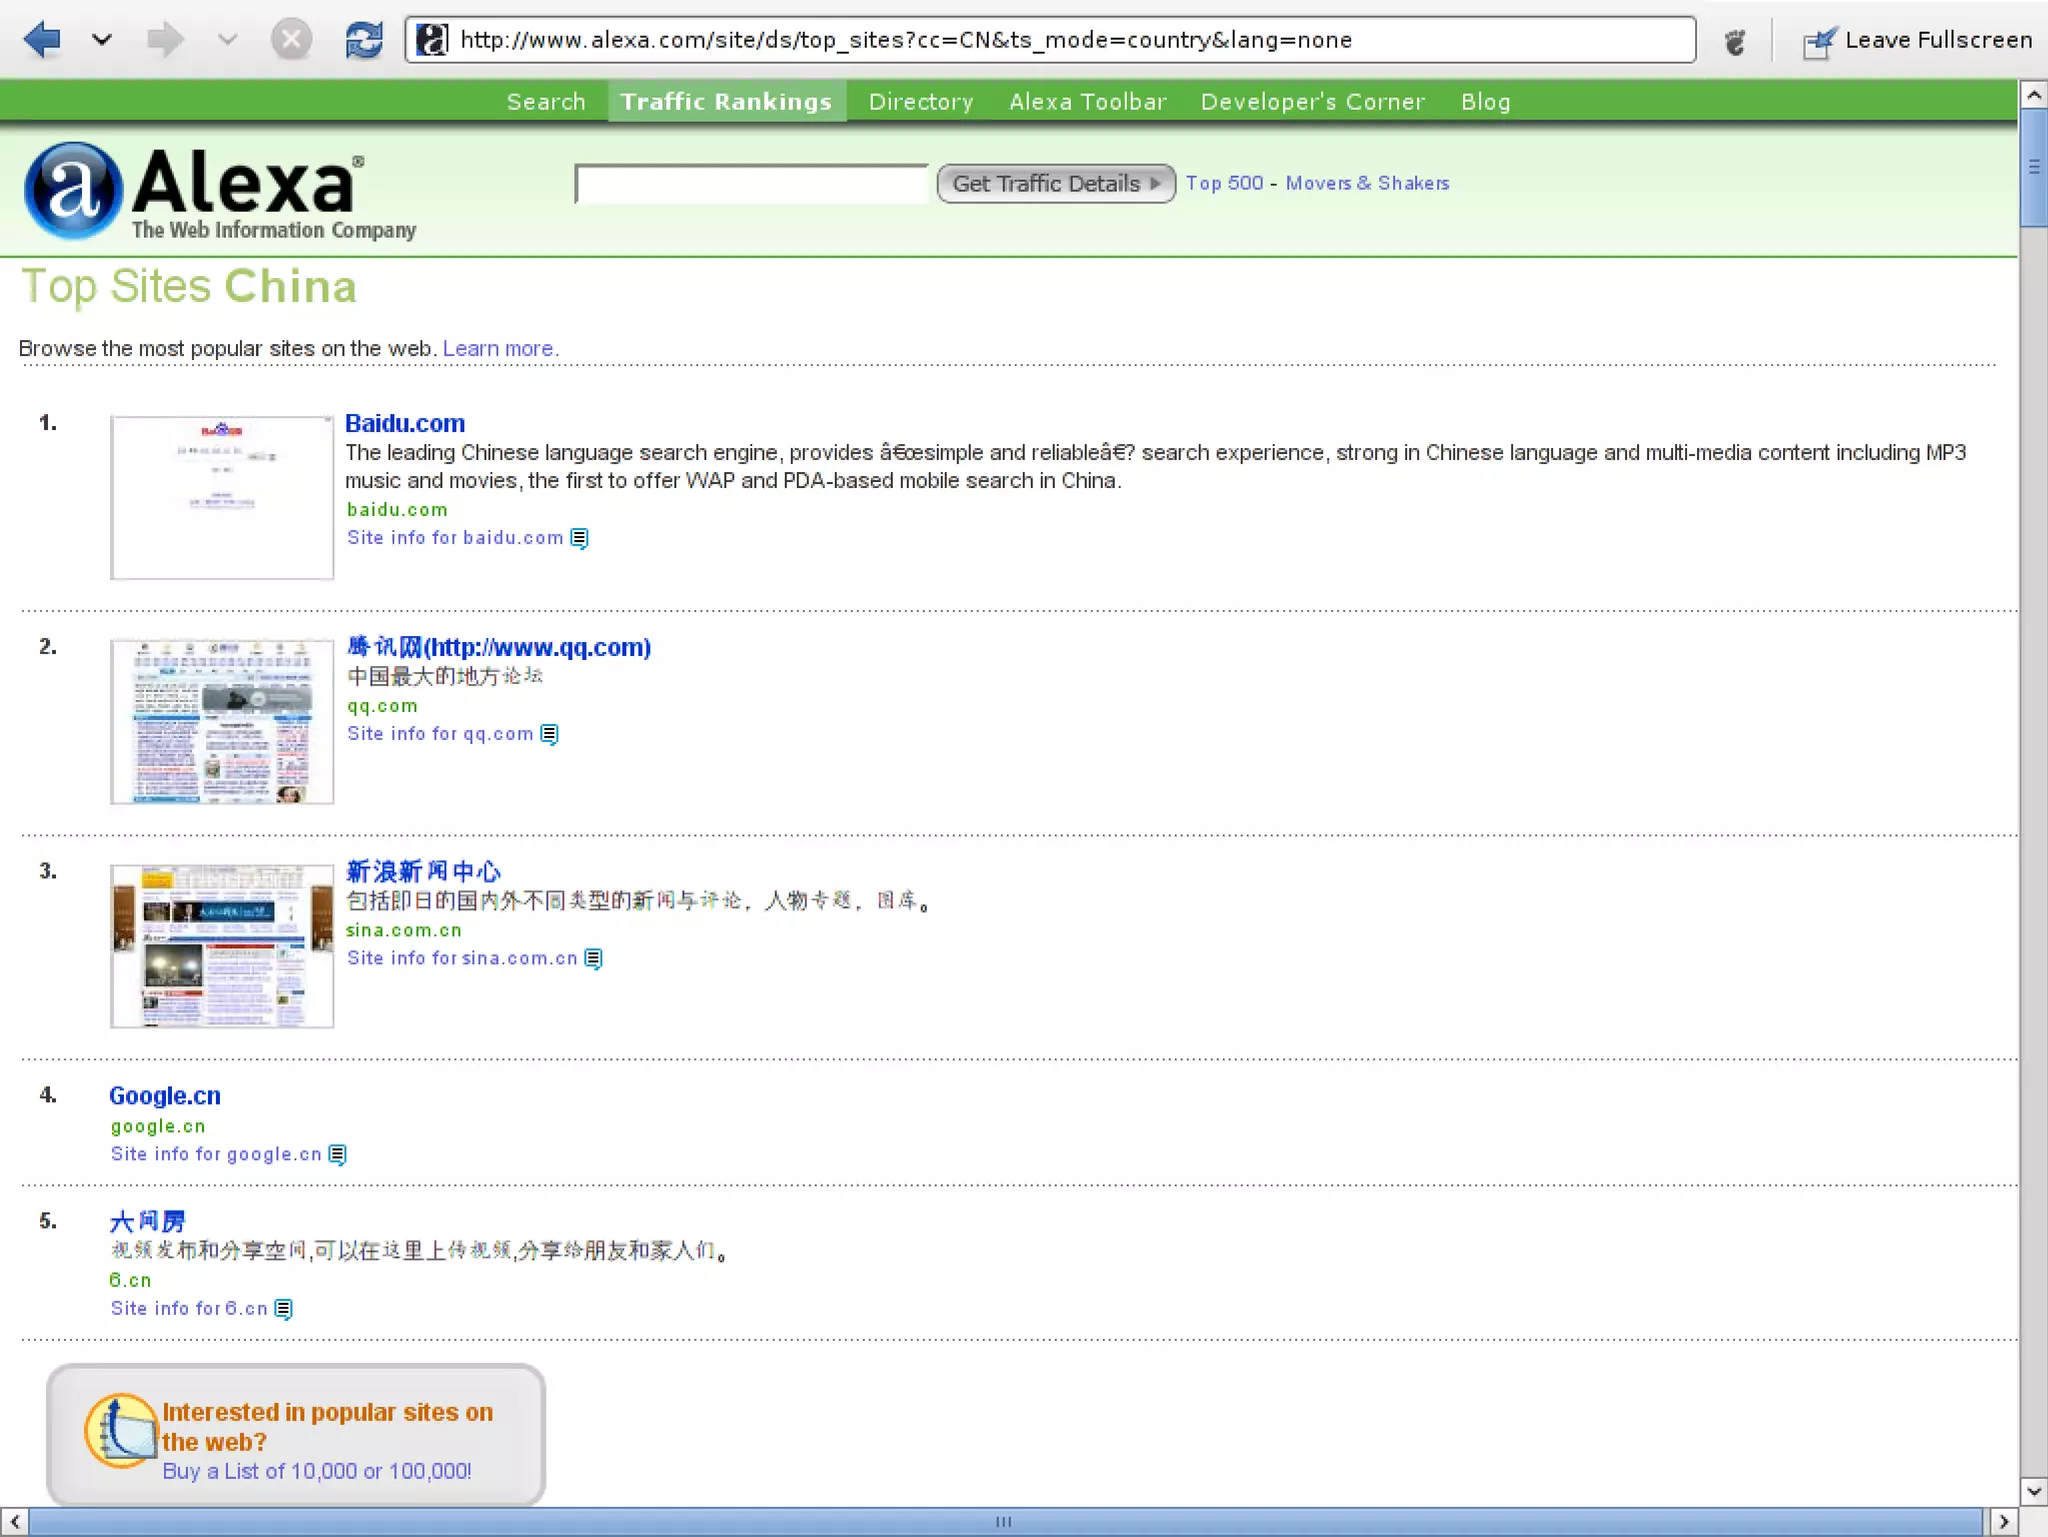Click the note icon beside qq.com site info

(x=549, y=734)
